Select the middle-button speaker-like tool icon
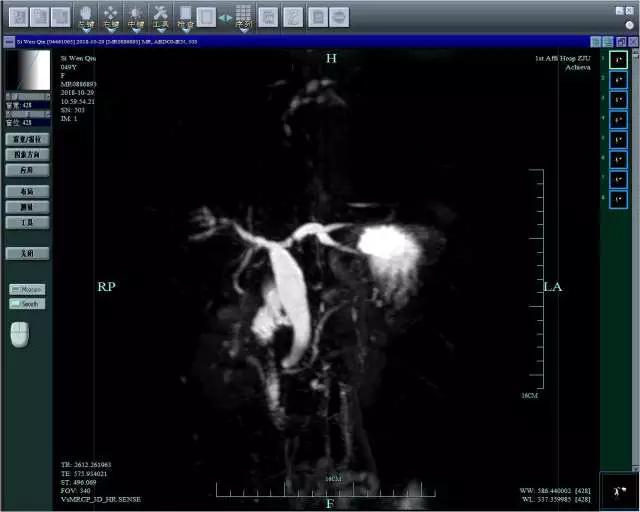Screen dimensions: 640x512 [x=135, y=14]
